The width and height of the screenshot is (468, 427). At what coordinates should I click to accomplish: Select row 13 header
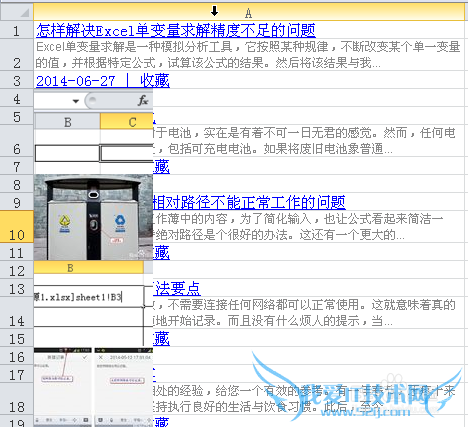coord(17,288)
